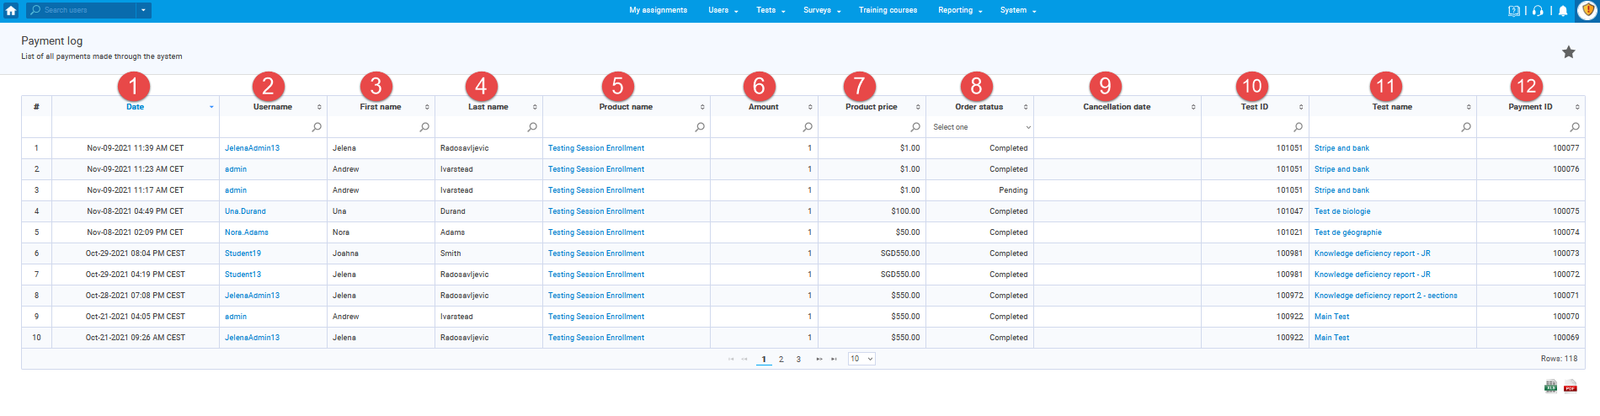The width and height of the screenshot is (1600, 416).
Task: Open notifications bell
Action: click(x=1563, y=11)
